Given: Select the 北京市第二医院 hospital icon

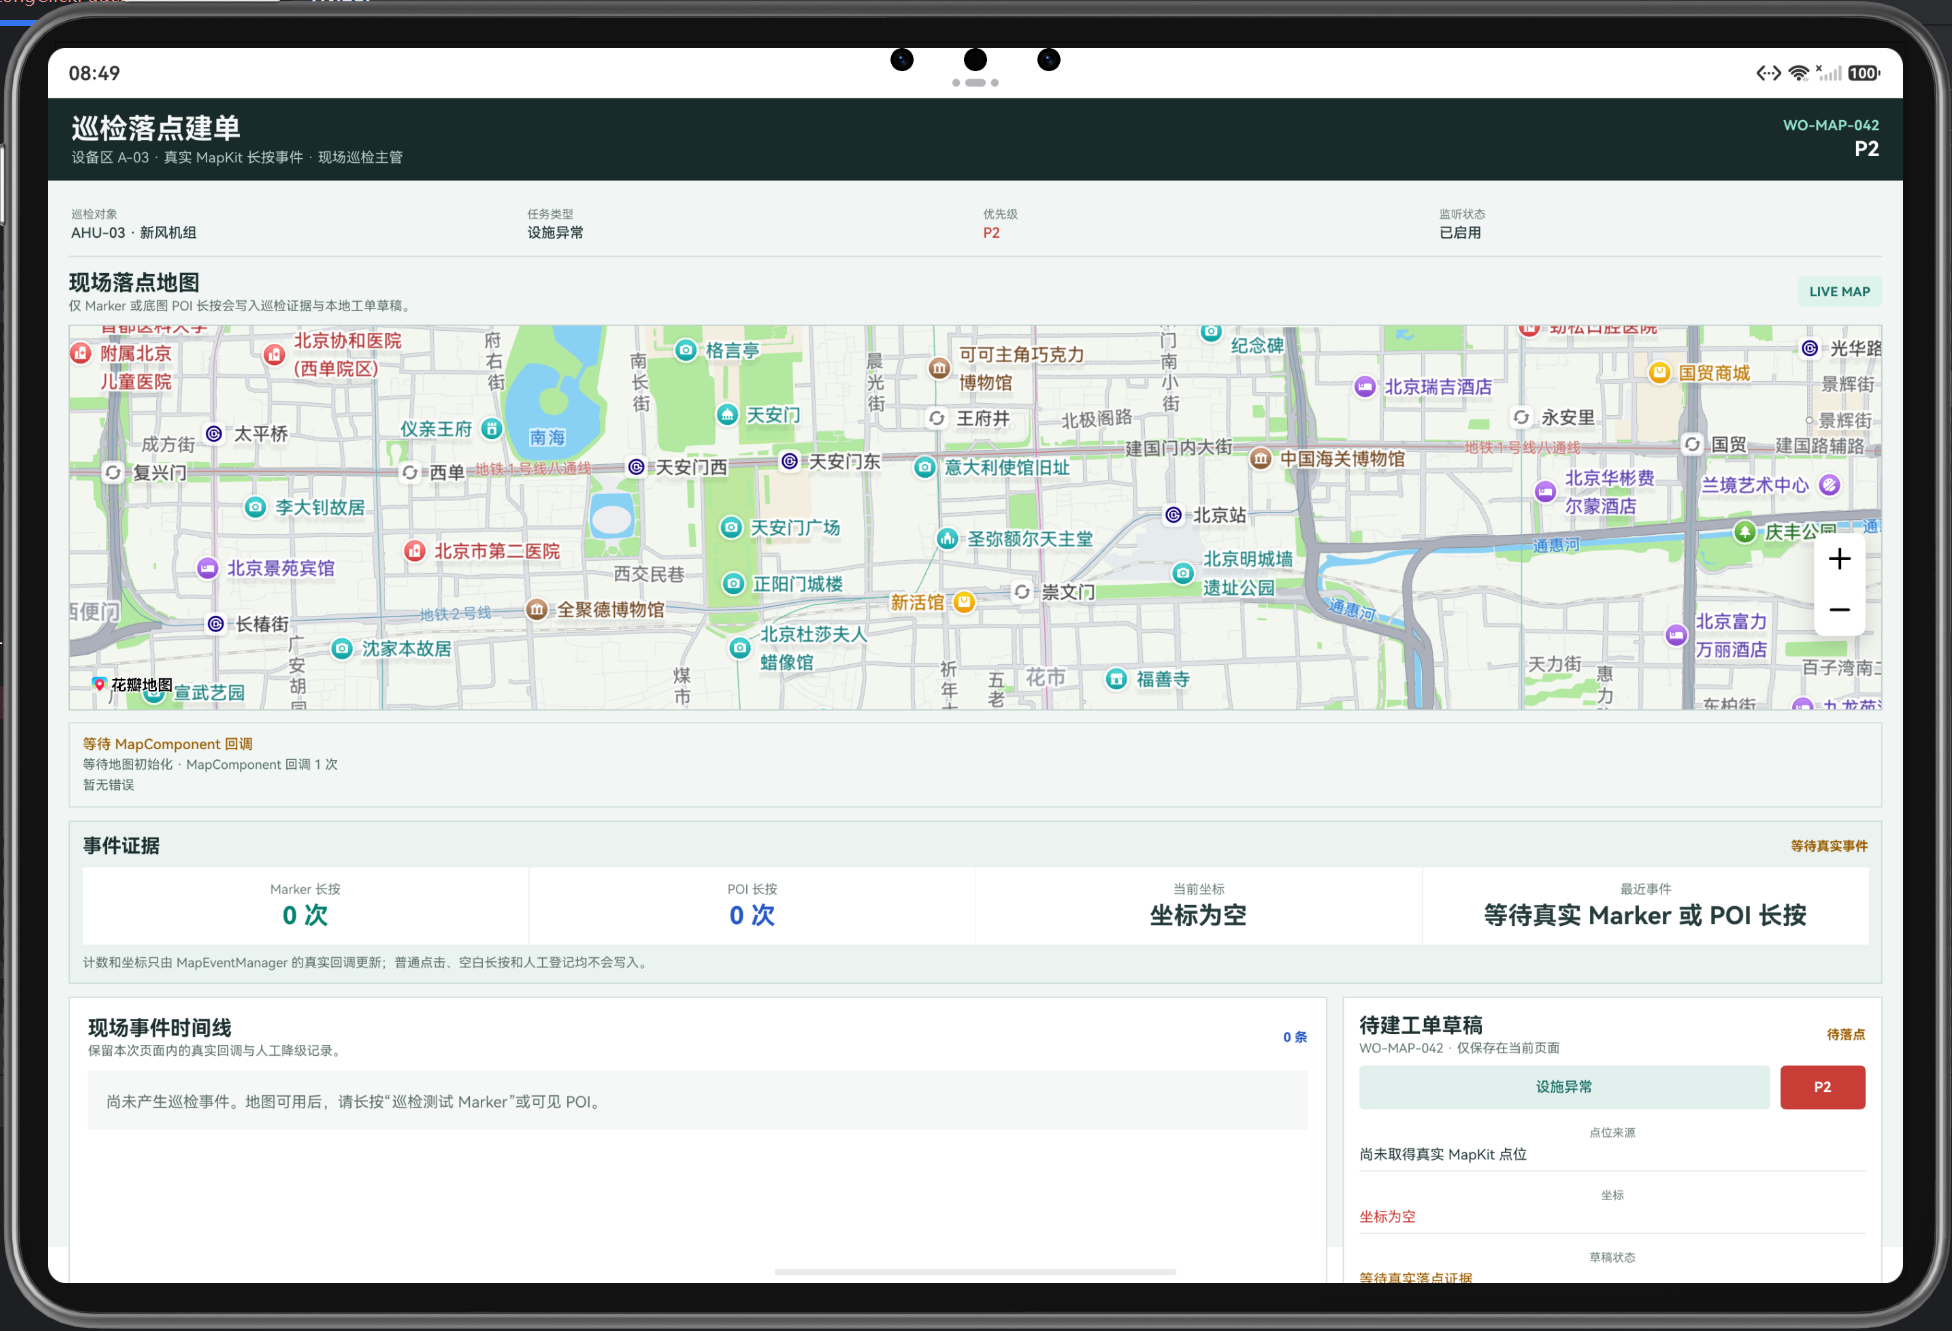Looking at the screenshot, I should [415, 551].
